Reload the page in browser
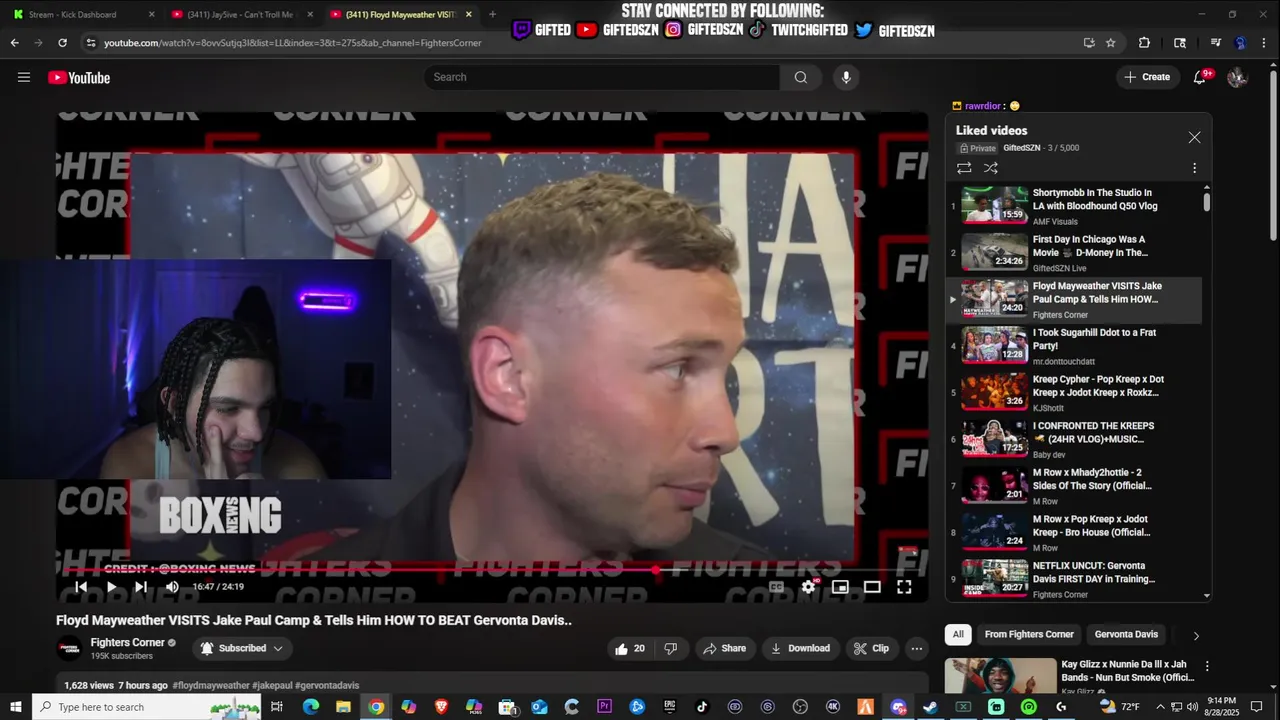Viewport: 1280px width, 720px height. coord(62,43)
